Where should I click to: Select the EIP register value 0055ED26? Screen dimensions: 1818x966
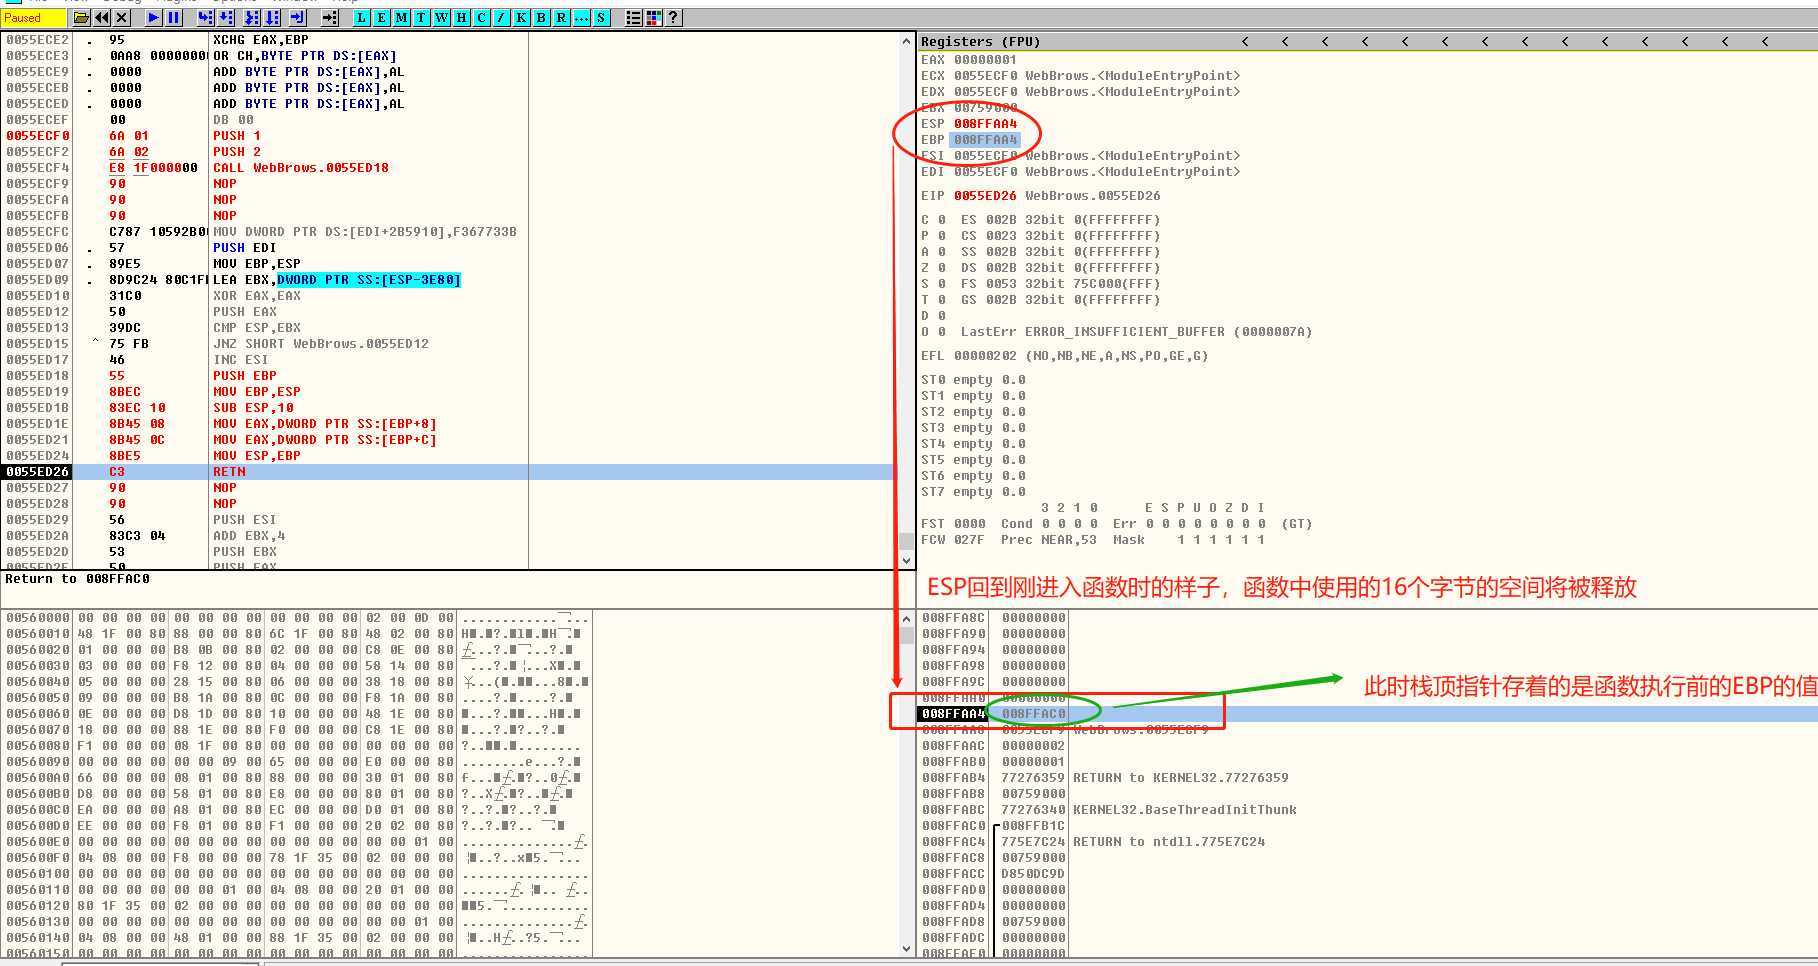click(x=985, y=195)
